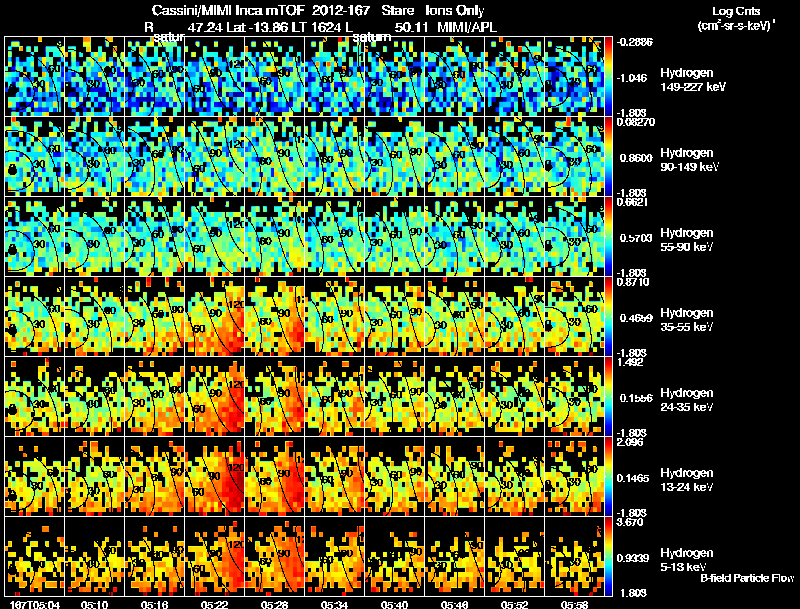The height and width of the screenshot is (609, 800).
Task: Click the LT 1624 header value
Action: (317, 28)
